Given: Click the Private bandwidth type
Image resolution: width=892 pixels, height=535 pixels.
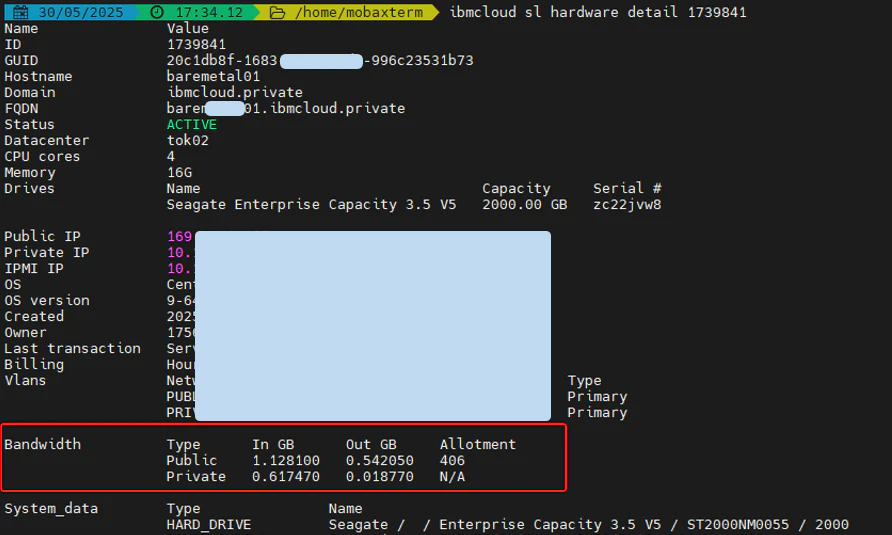Looking at the screenshot, I should (x=196, y=476).
